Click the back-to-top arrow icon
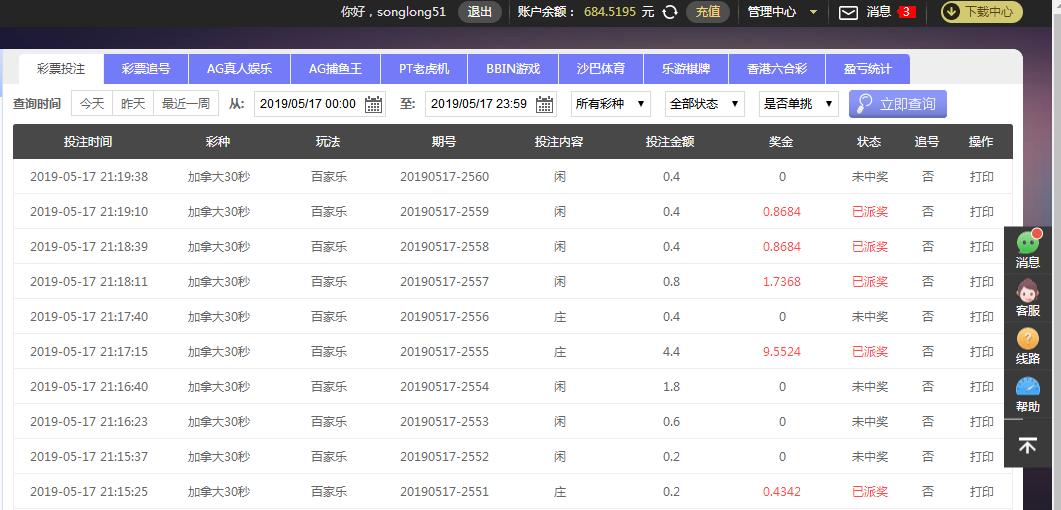Screen dimensions: 1061x510 [1027, 445]
